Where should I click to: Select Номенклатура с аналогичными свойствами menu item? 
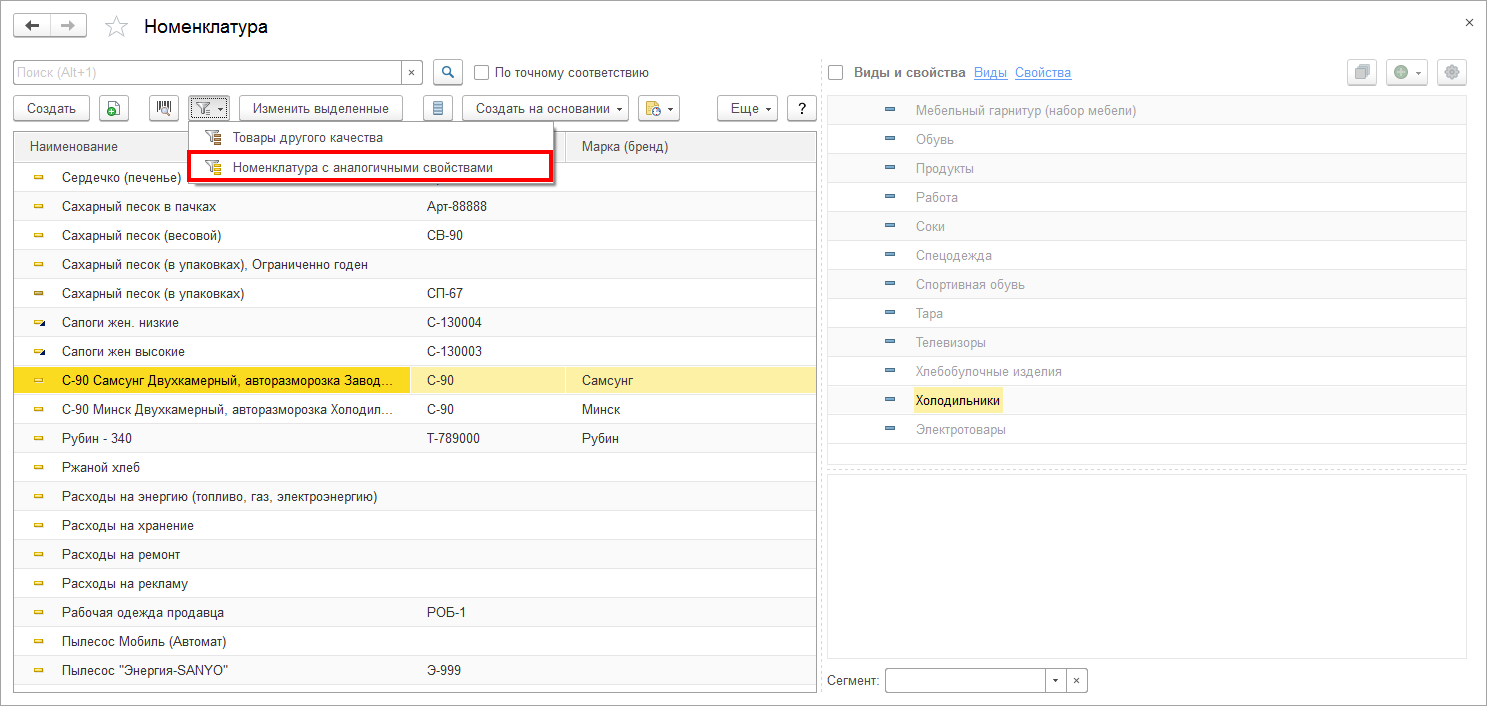pyautogui.click(x=370, y=167)
